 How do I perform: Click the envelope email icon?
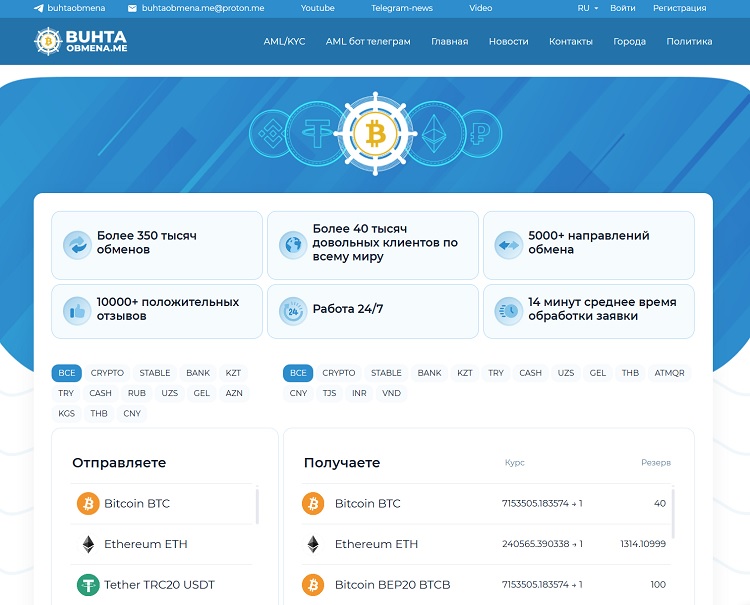click(x=132, y=8)
